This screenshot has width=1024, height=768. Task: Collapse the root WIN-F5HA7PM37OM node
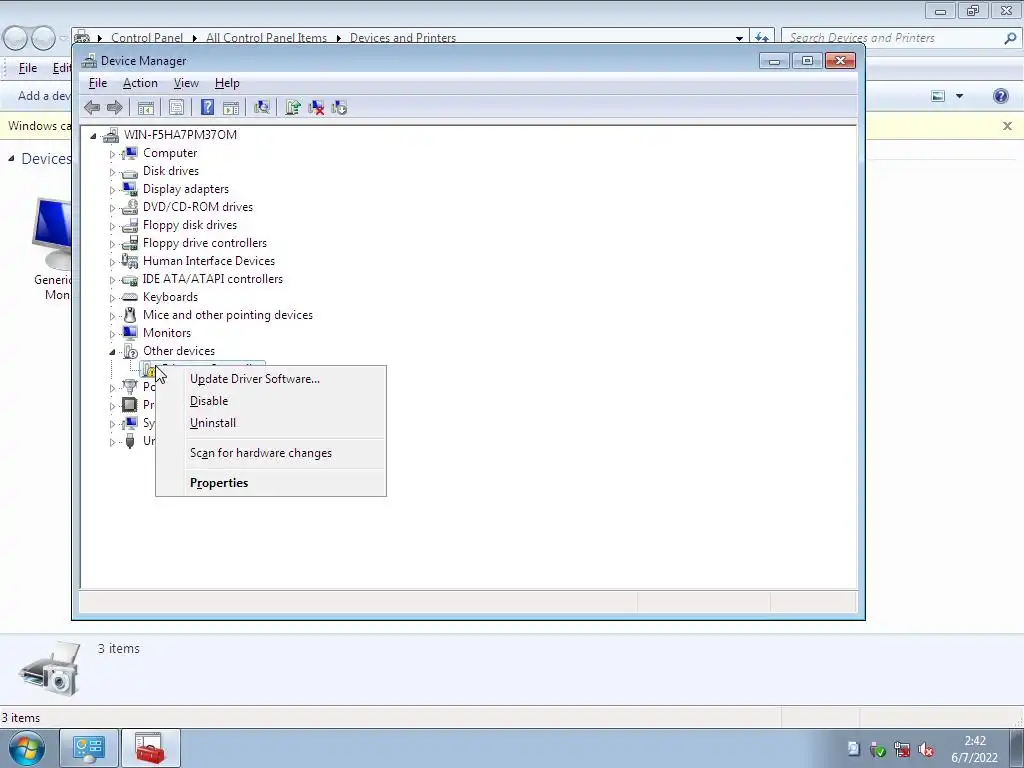click(93, 136)
